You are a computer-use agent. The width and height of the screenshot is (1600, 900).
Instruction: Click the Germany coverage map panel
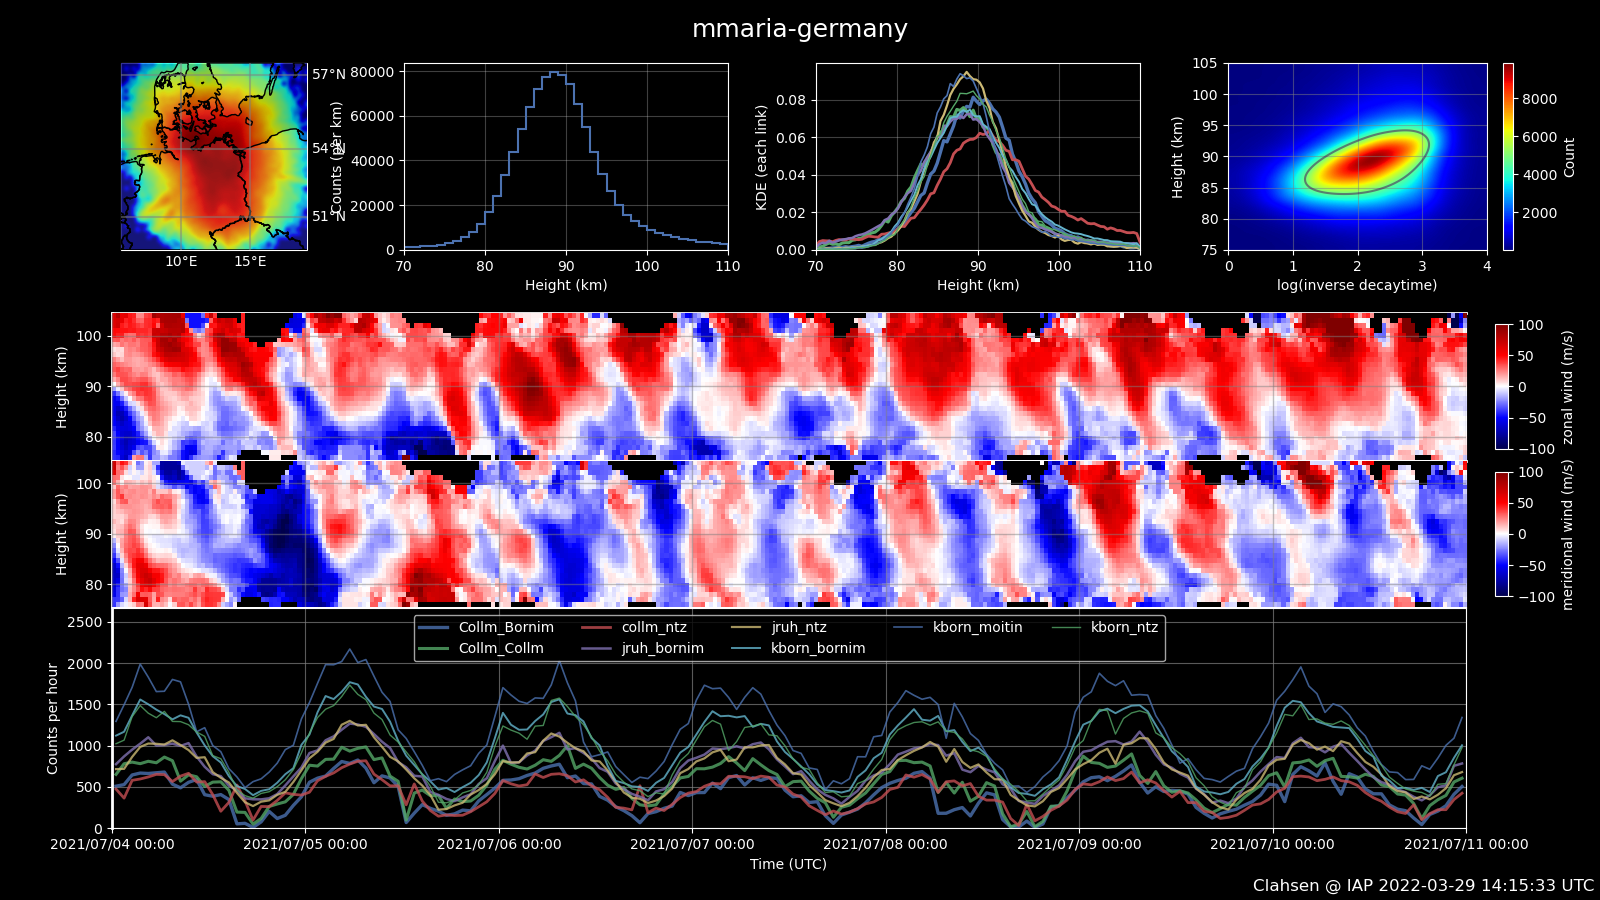214,157
